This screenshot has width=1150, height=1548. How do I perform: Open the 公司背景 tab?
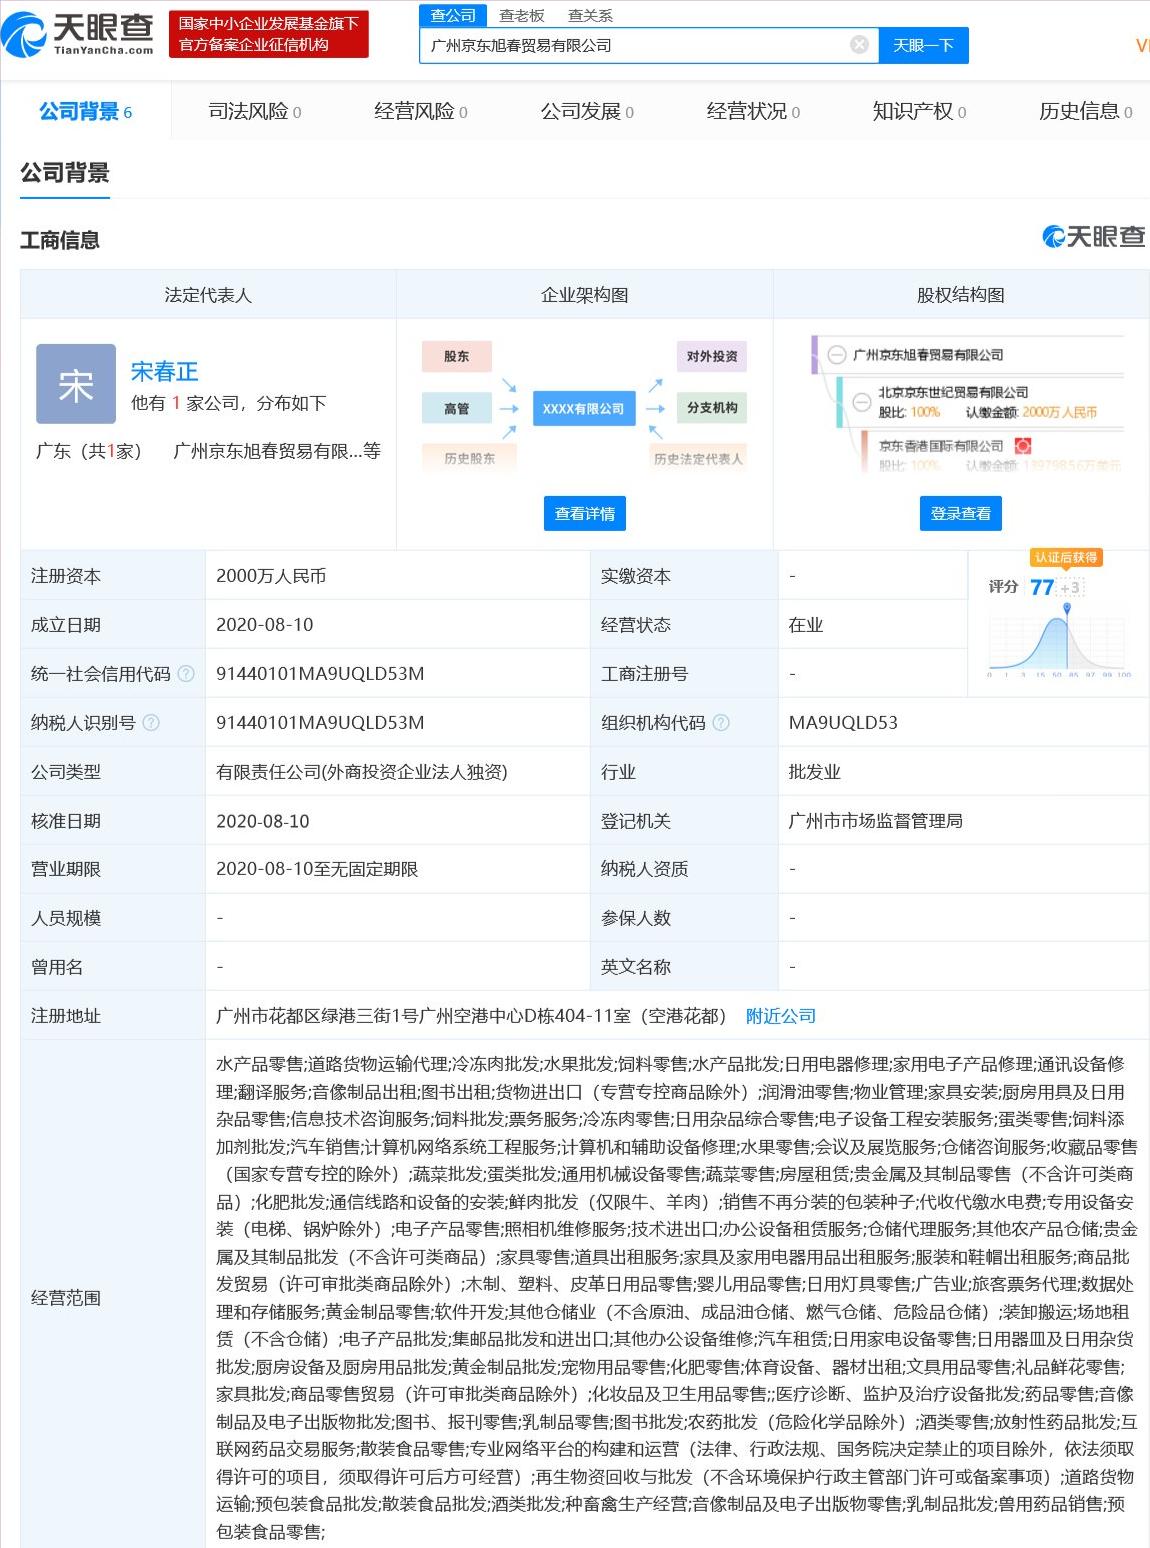pyautogui.click(x=85, y=112)
